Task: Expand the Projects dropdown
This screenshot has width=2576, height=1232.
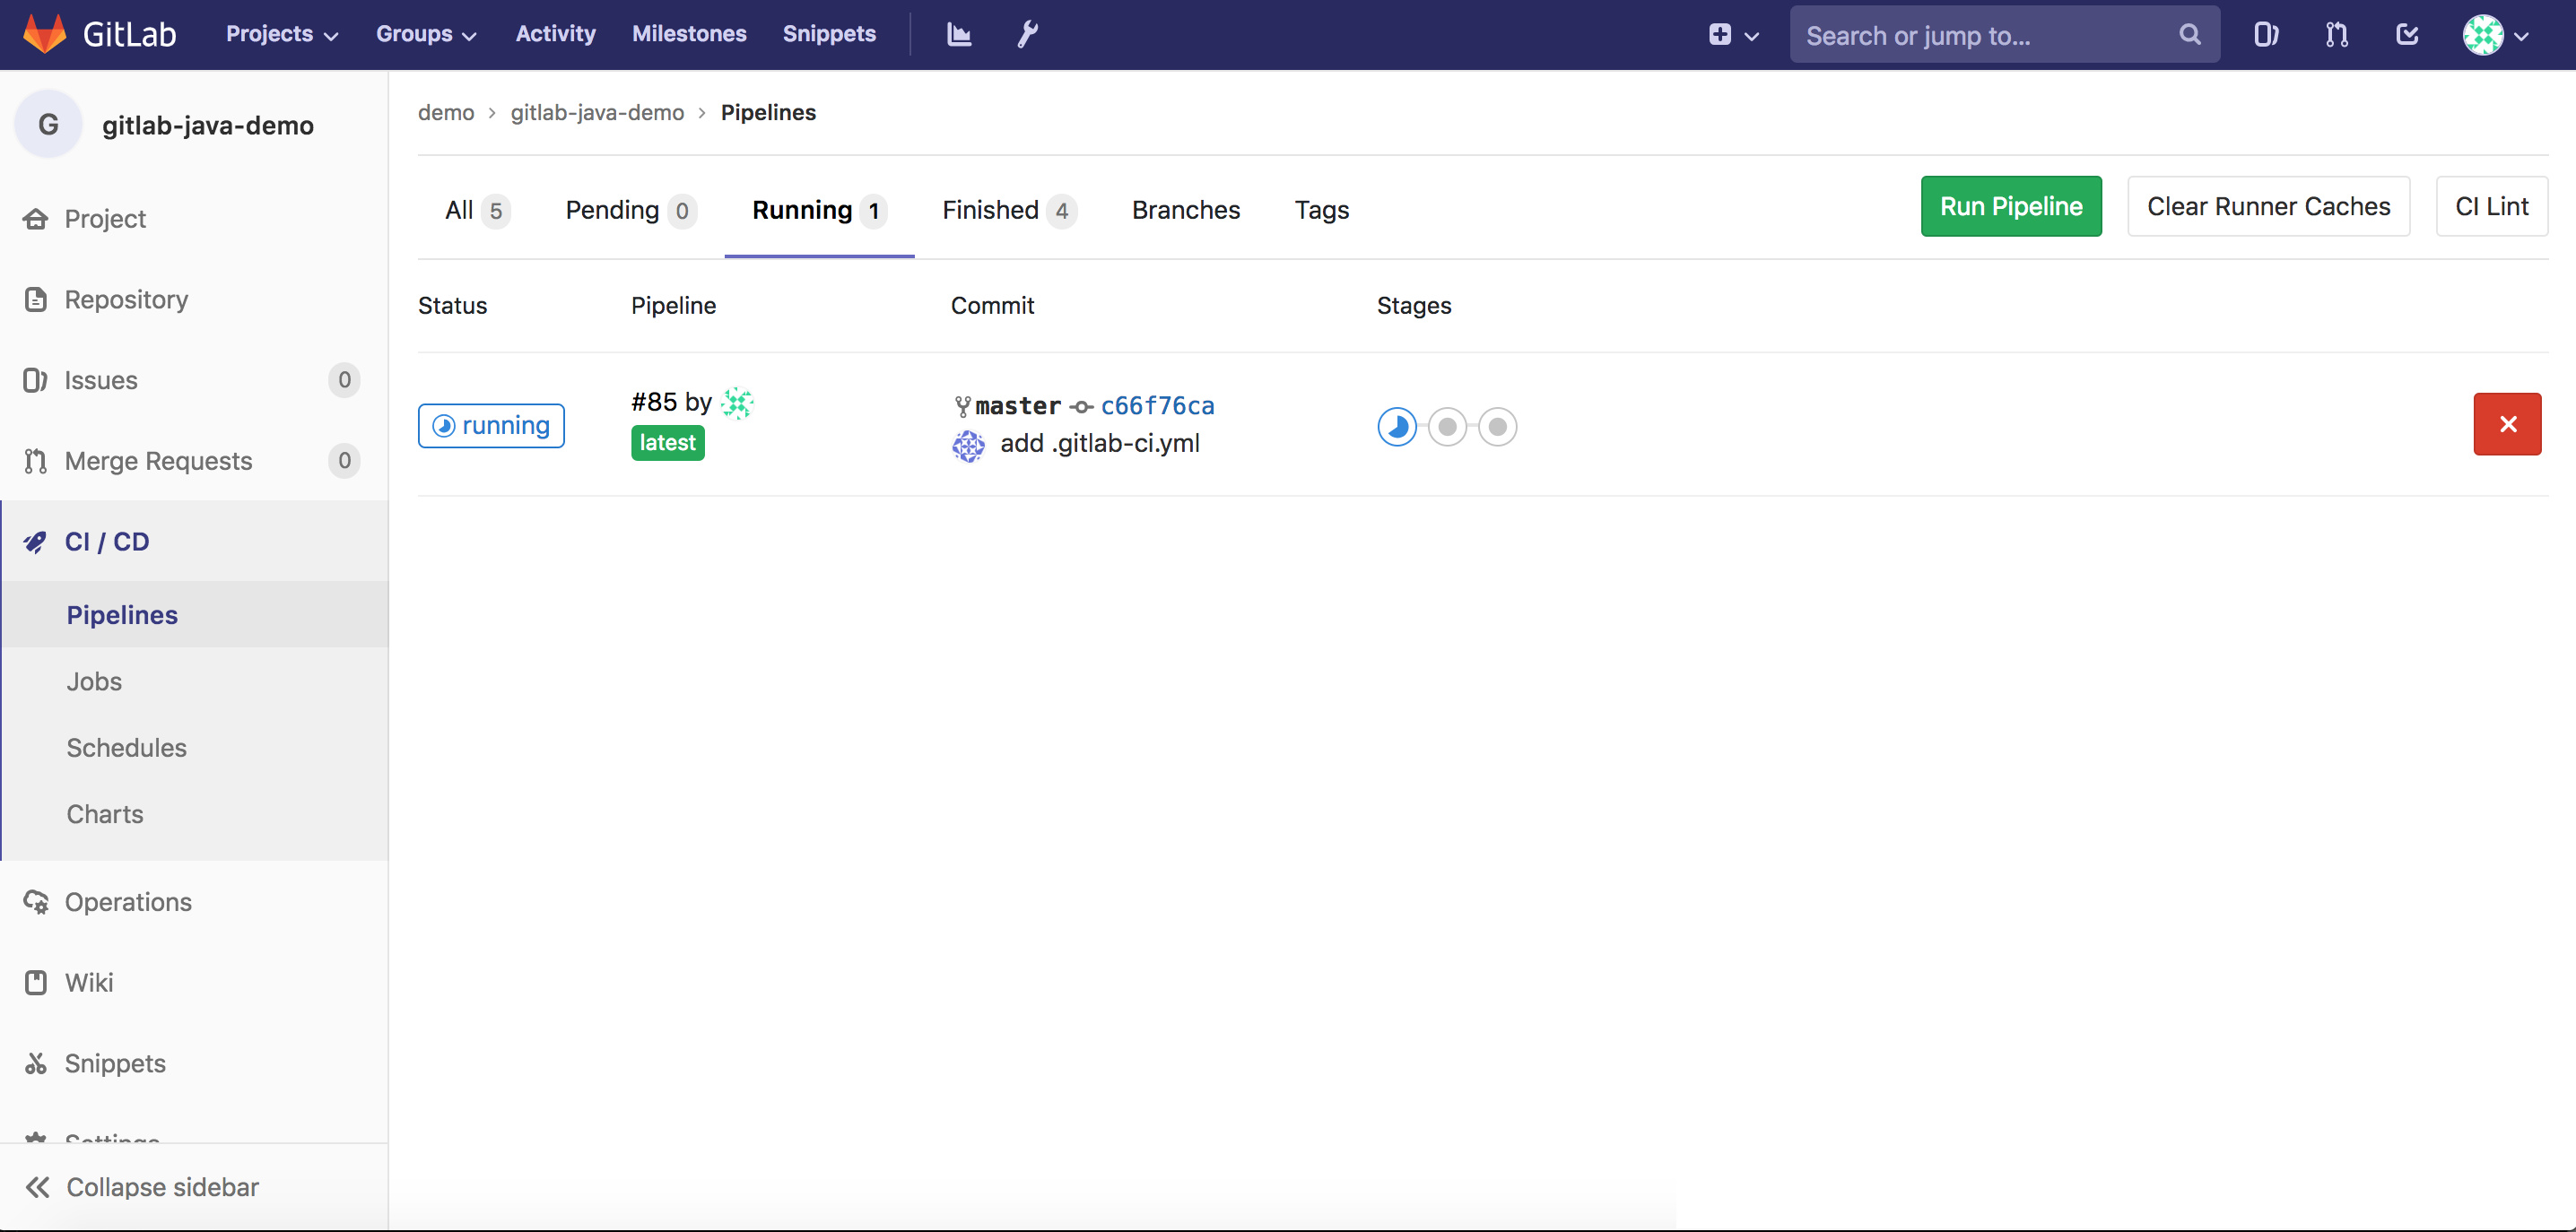Action: (282, 34)
